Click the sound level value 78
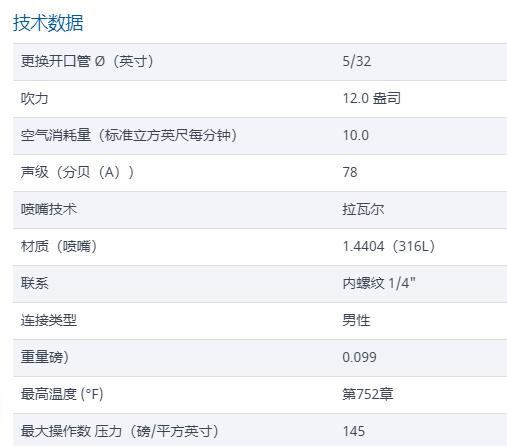The image size is (507, 446). 350,172
